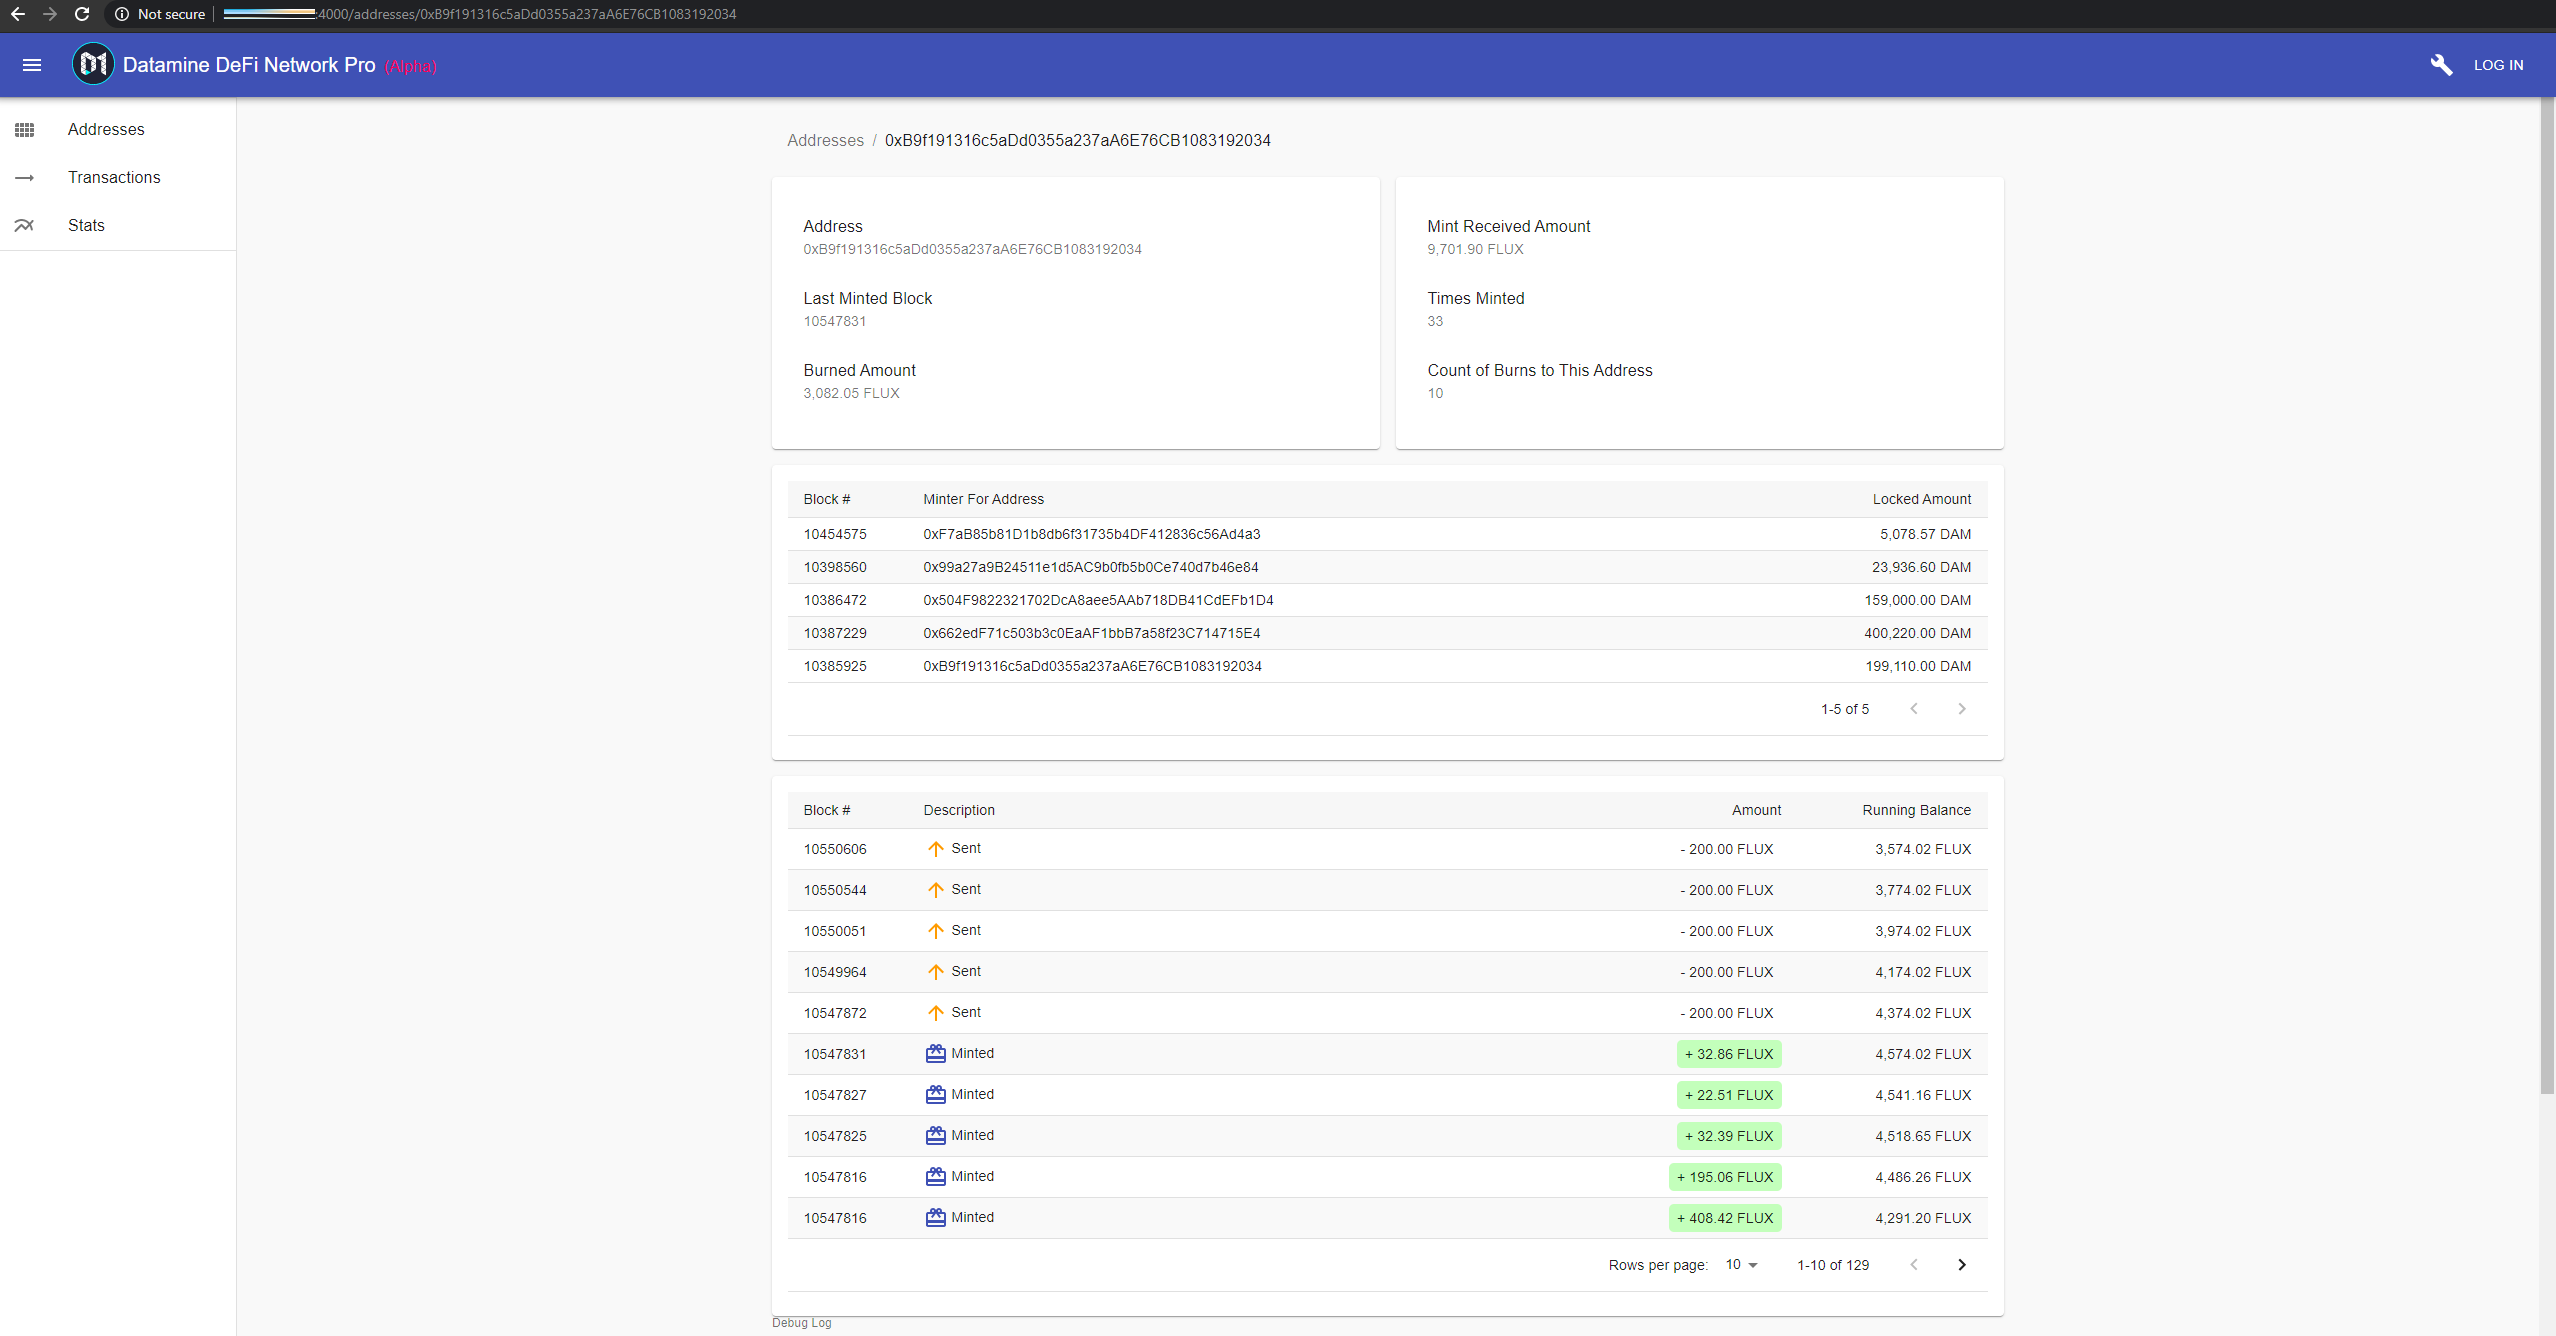Click the browser address bar URL
The height and width of the screenshot is (1336, 2556).
click(x=480, y=14)
